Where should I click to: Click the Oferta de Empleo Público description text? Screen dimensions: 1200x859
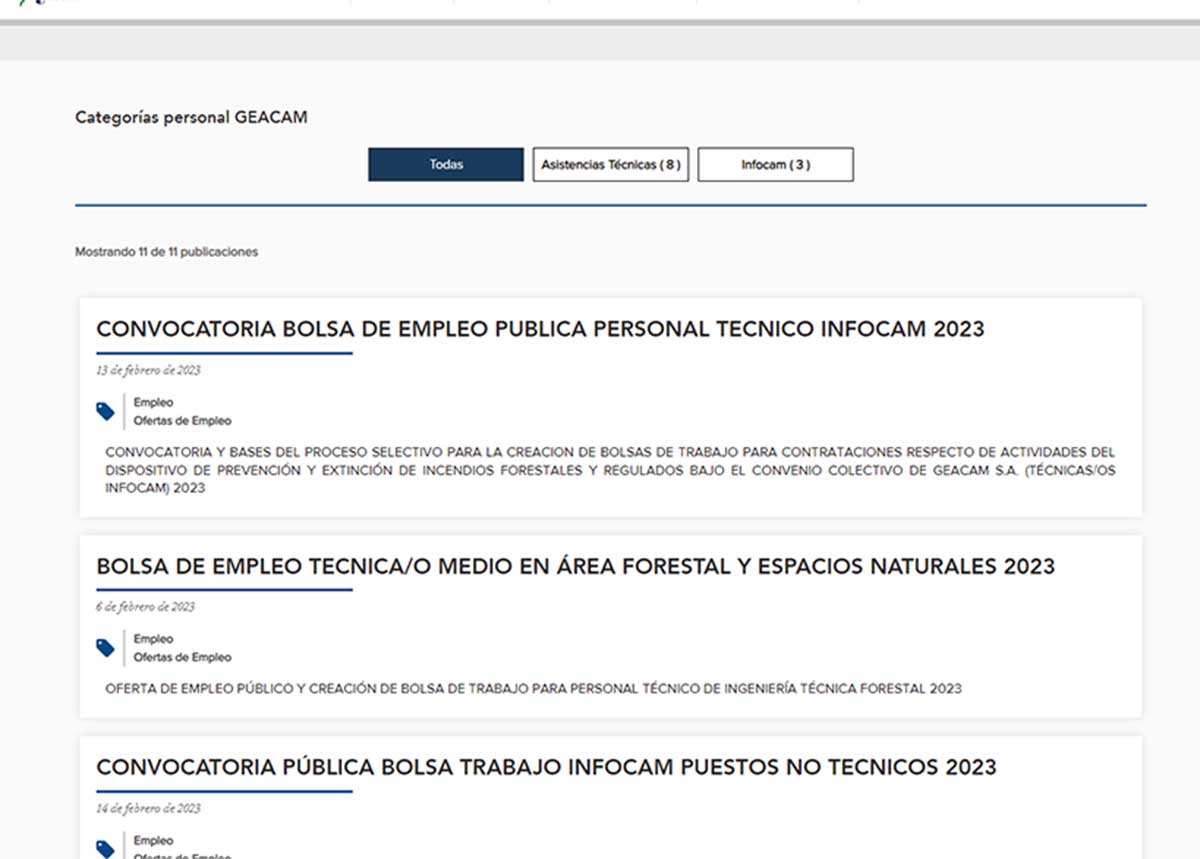tap(533, 689)
